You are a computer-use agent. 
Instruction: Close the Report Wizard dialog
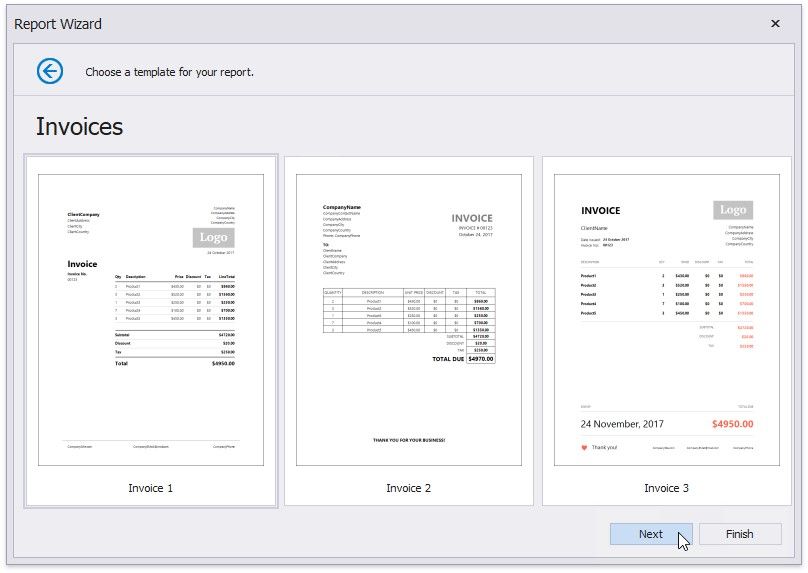coord(775,24)
